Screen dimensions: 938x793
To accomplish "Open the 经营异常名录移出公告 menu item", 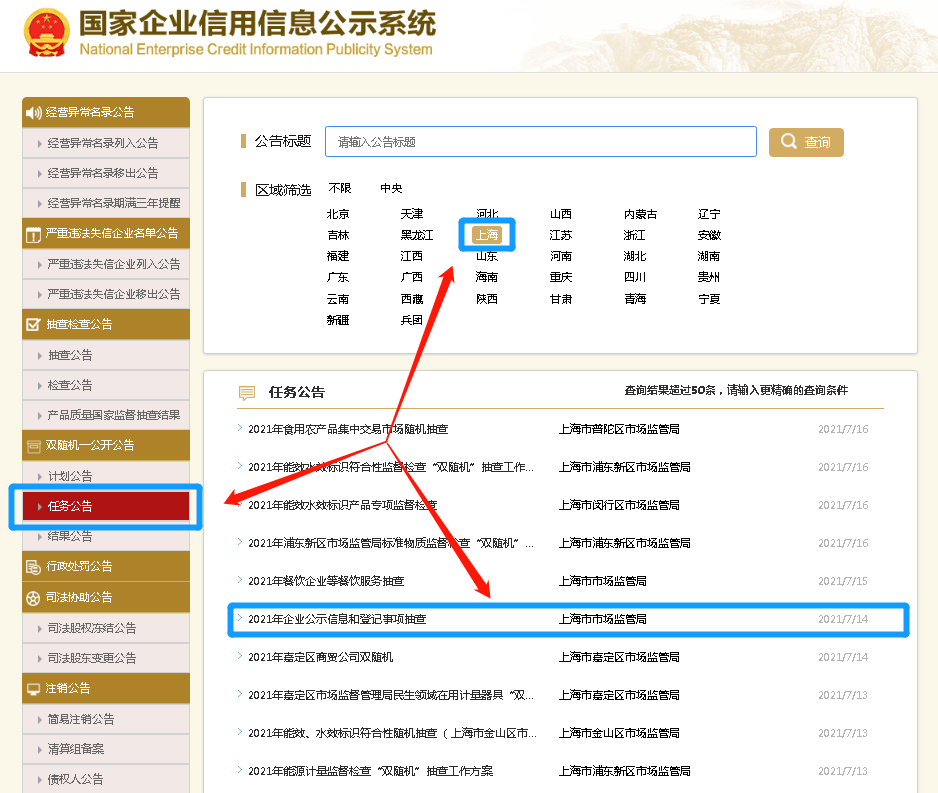I will (x=106, y=173).
